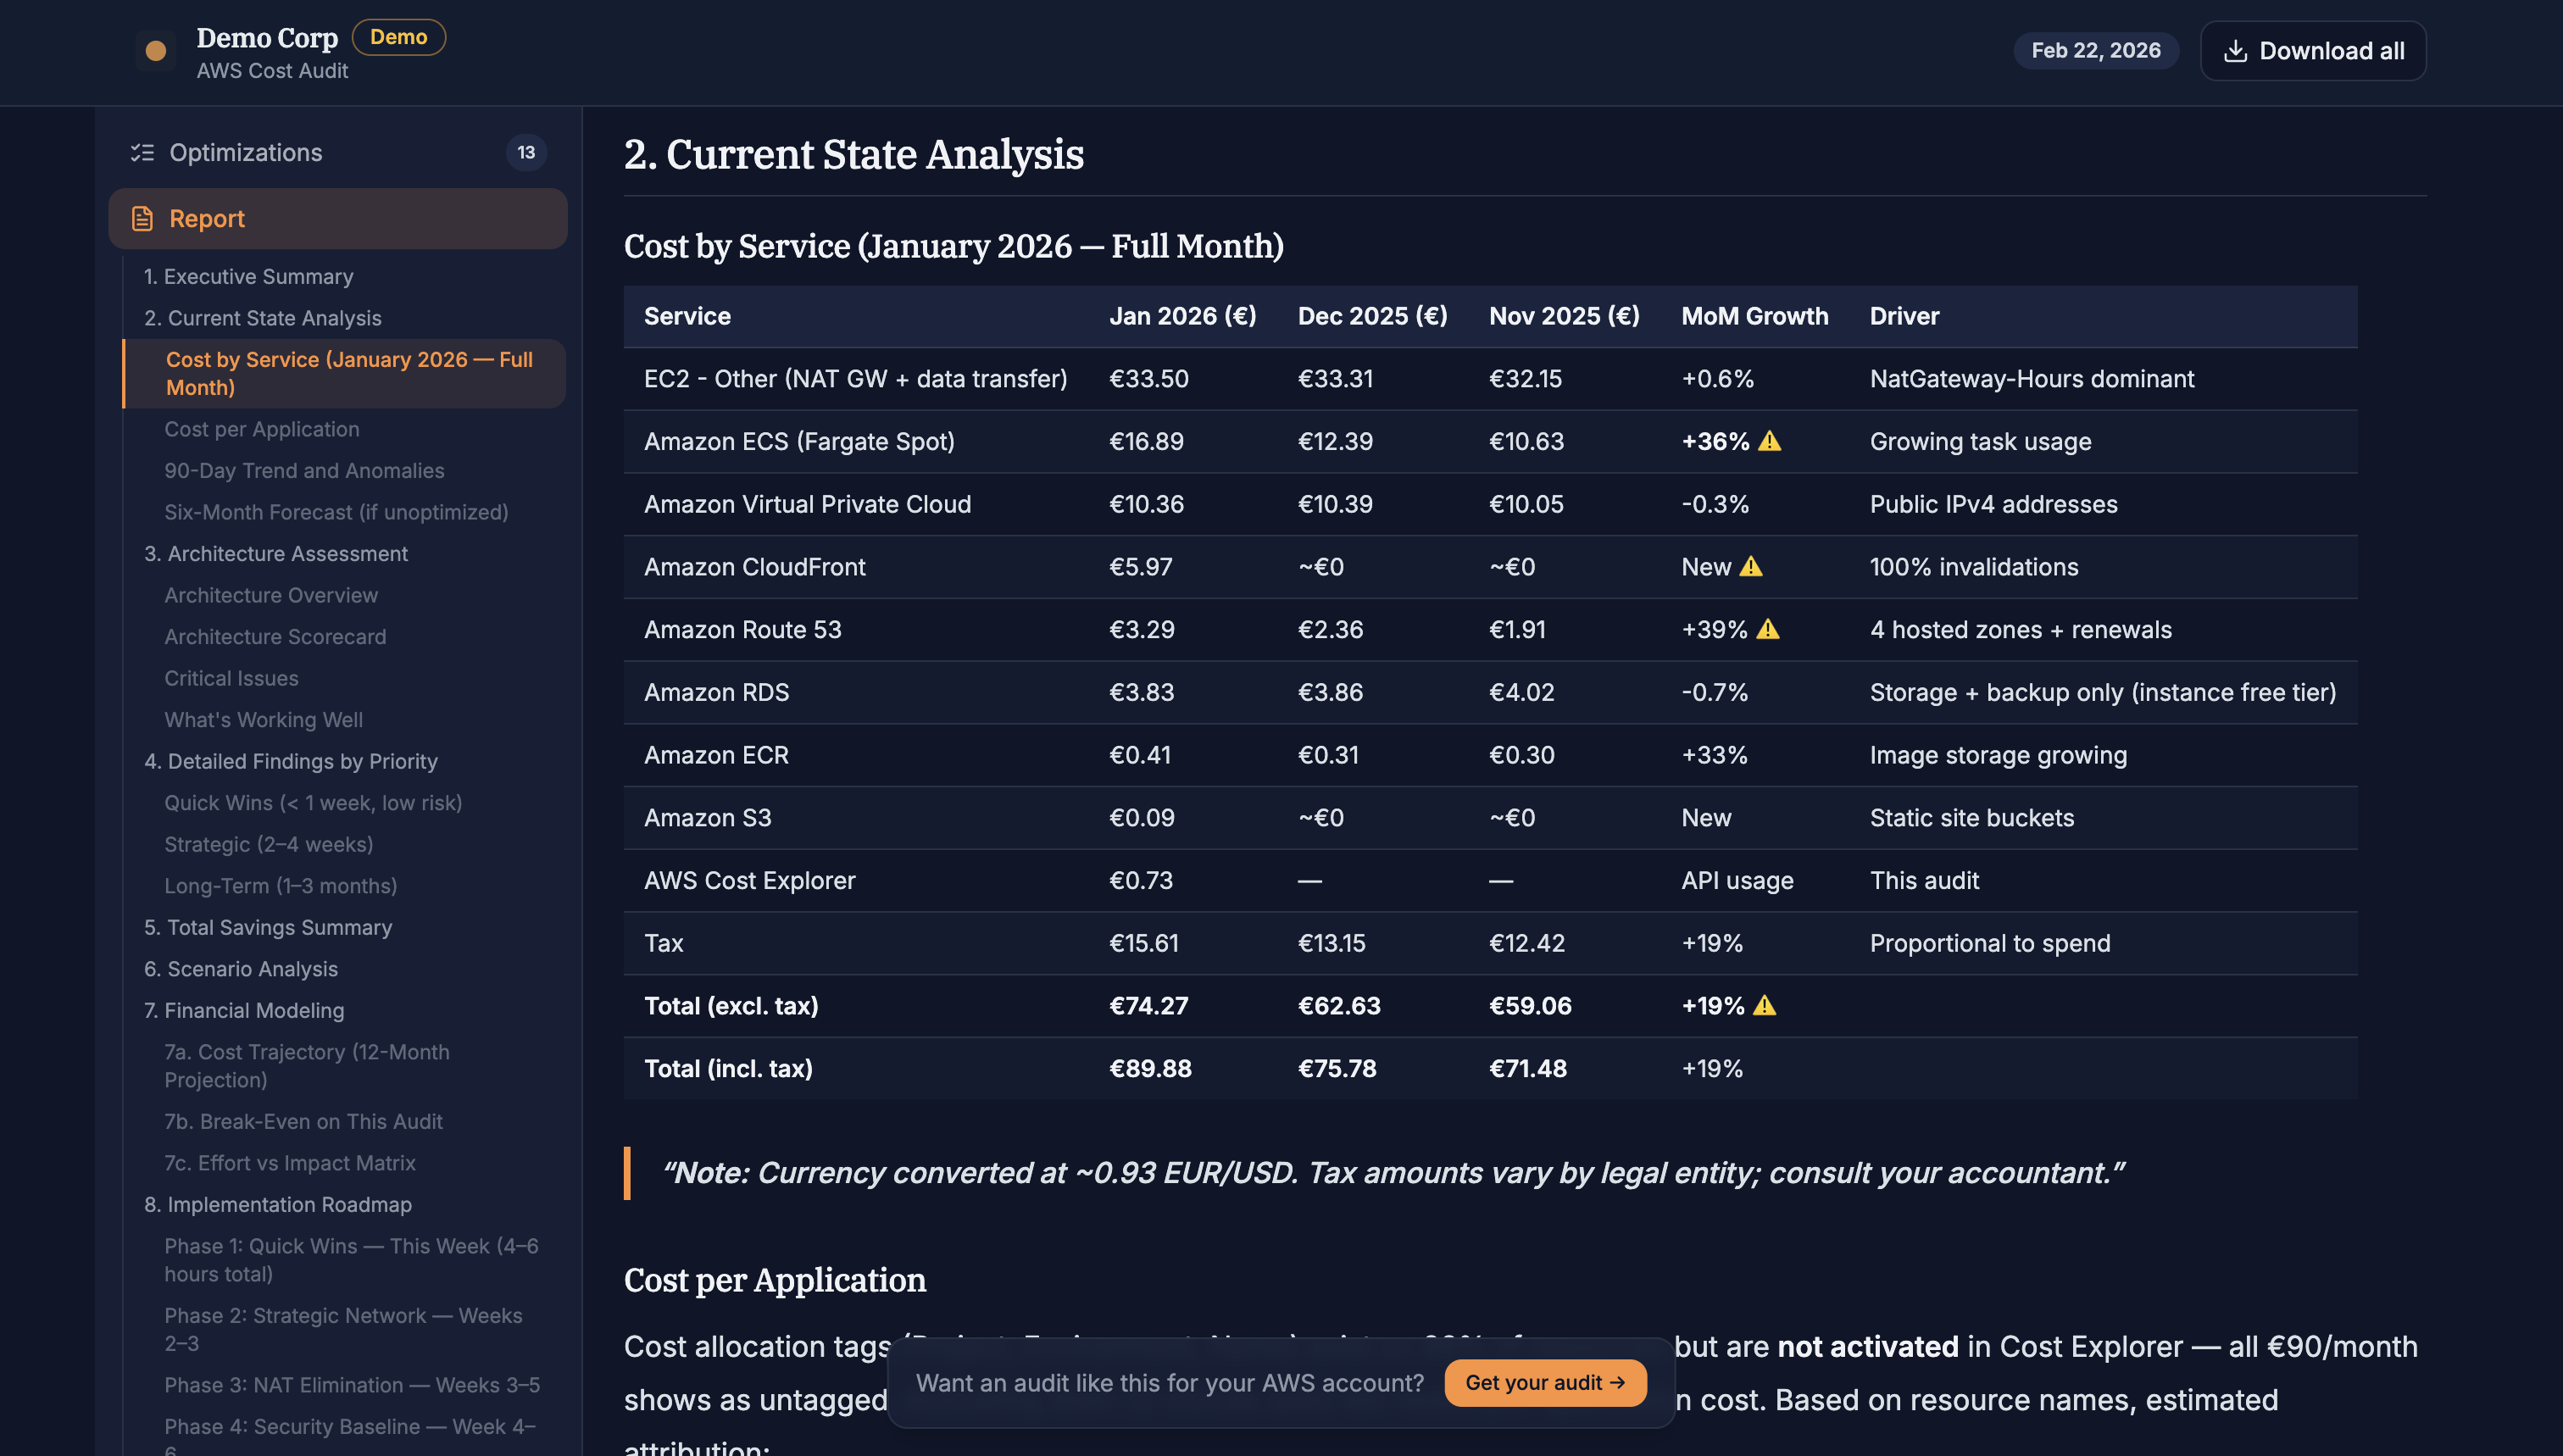The width and height of the screenshot is (2563, 1456).
Task: Click the Get your audit button
Action: coord(1545,1383)
